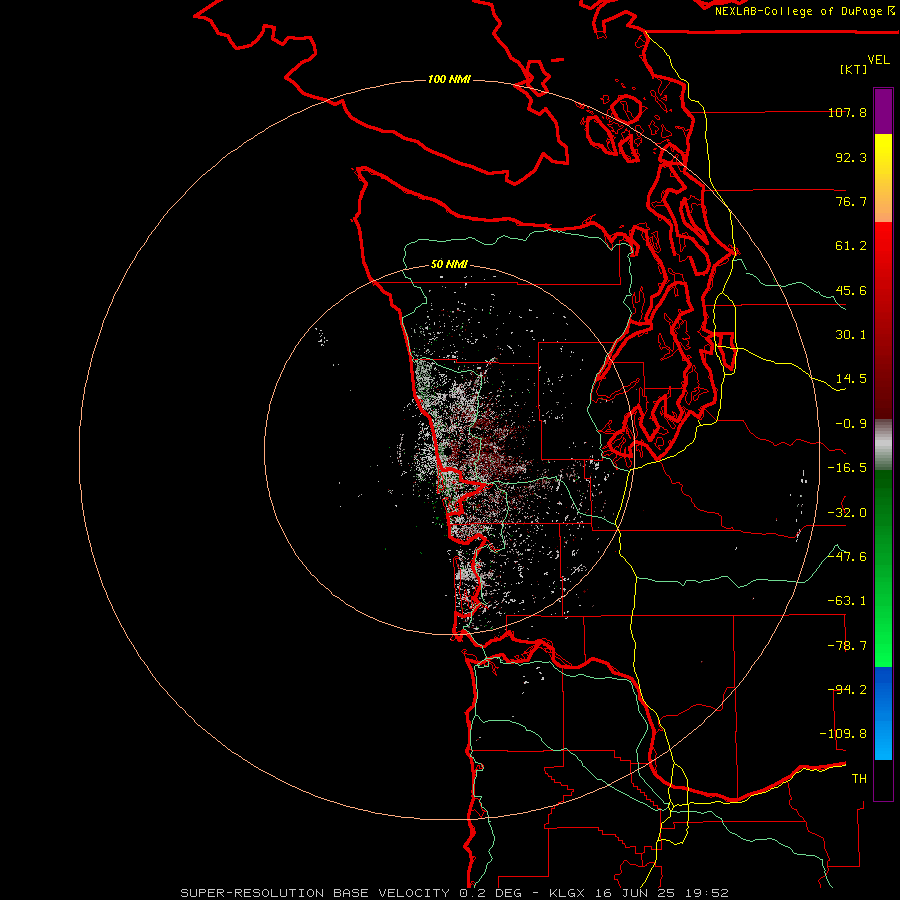Click the 30.1 velocity scale value
This screenshot has height=900, width=900.
(x=851, y=335)
